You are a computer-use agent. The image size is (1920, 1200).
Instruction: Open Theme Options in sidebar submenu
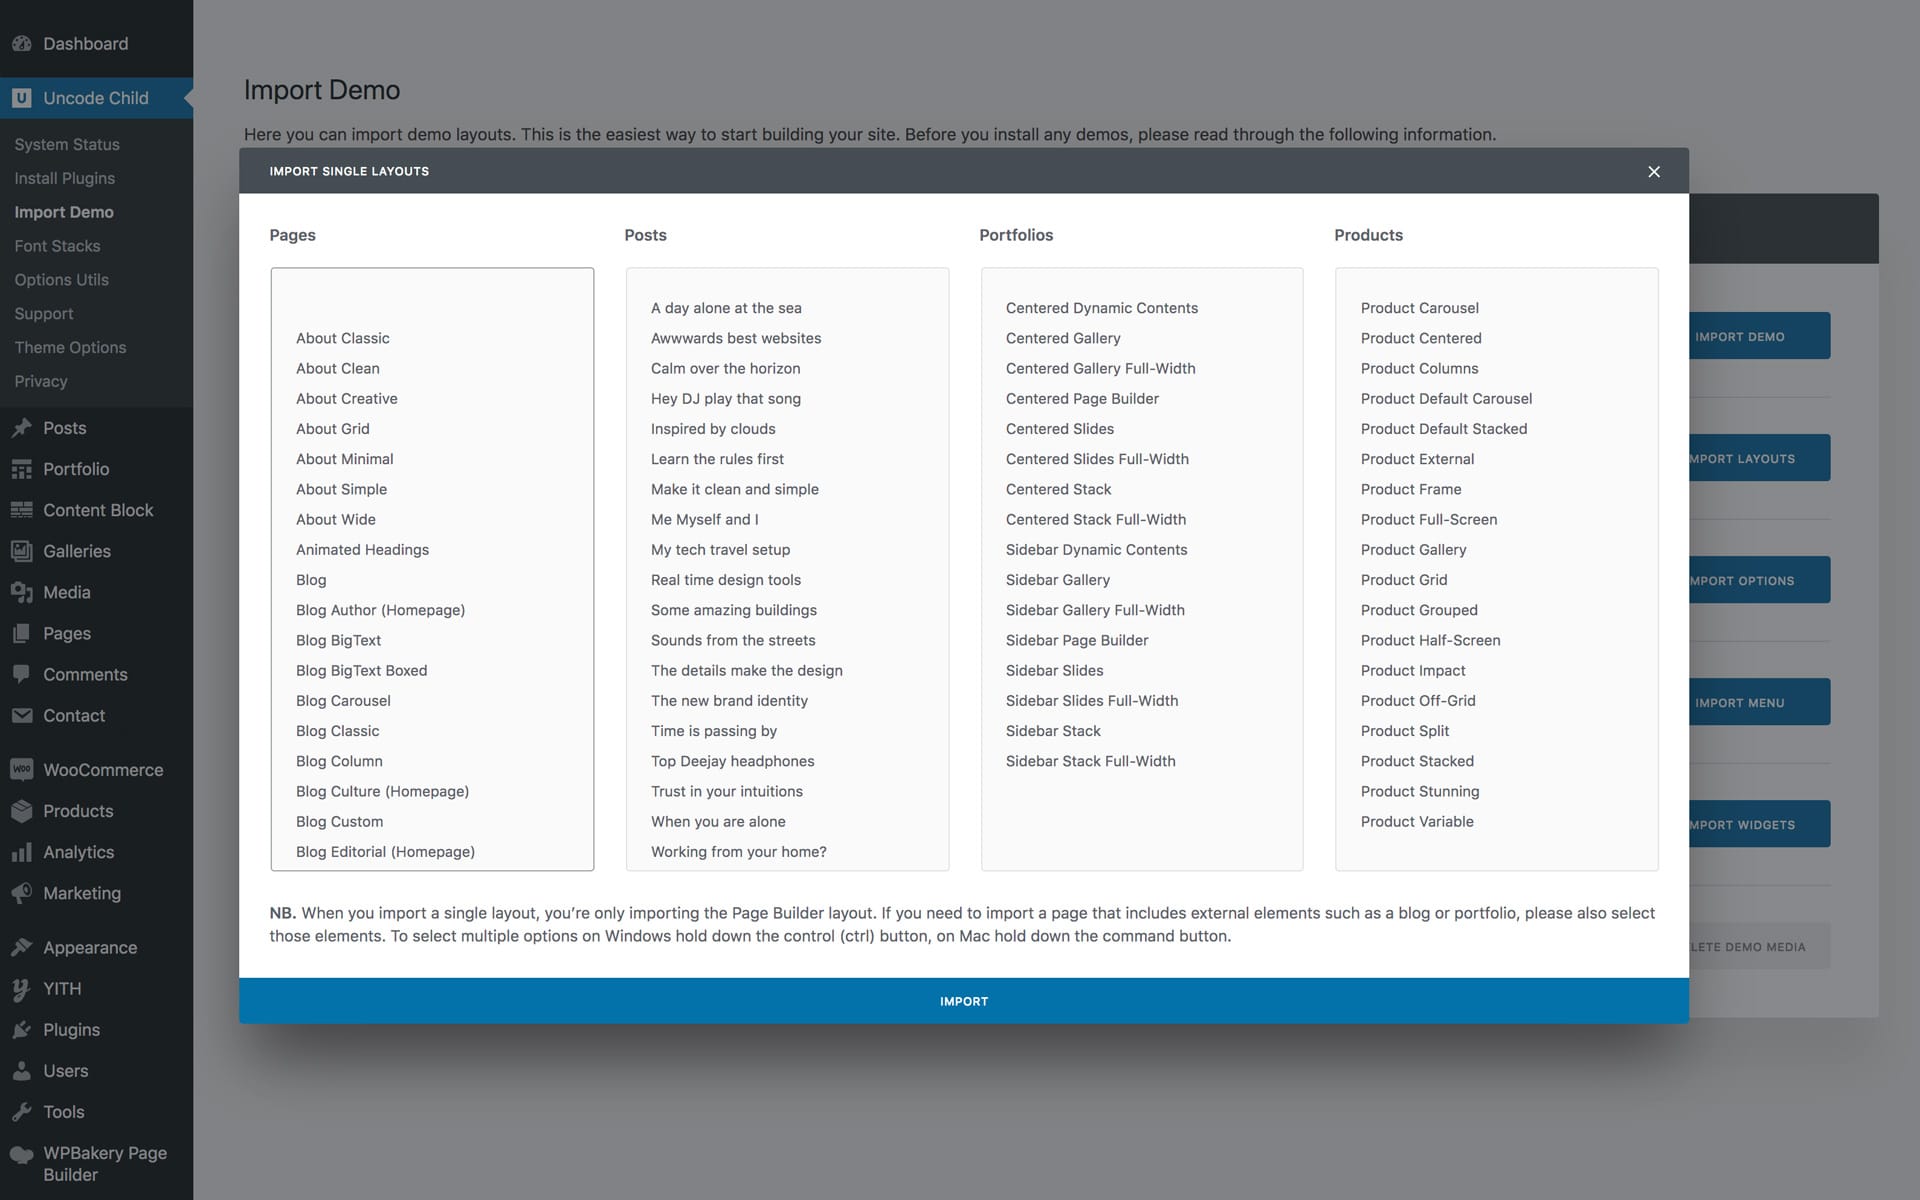70,347
